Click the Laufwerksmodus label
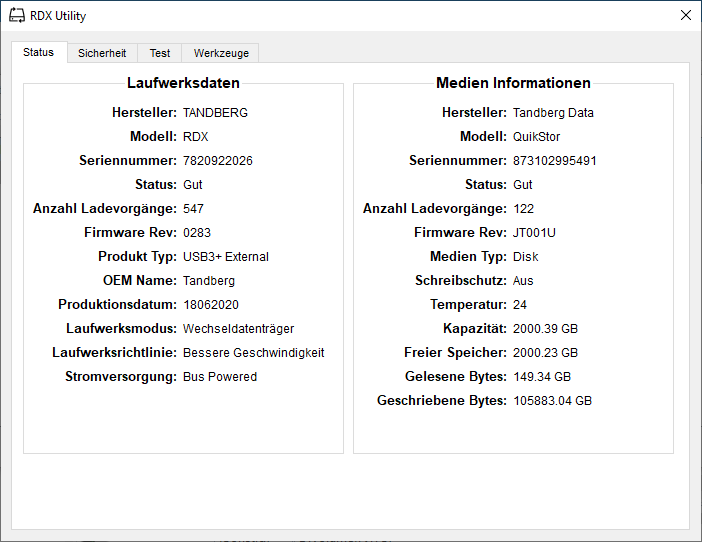 coord(122,329)
